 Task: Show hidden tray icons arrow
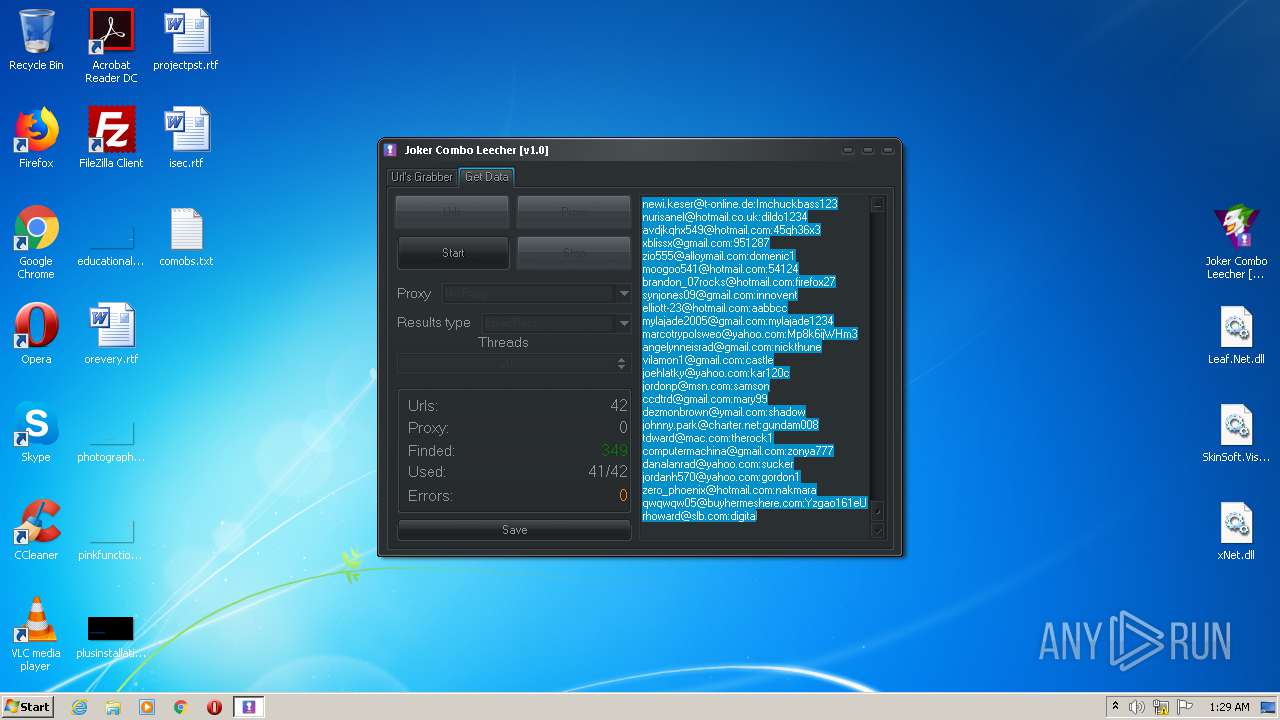pyautogui.click(x=1116, y=707)
